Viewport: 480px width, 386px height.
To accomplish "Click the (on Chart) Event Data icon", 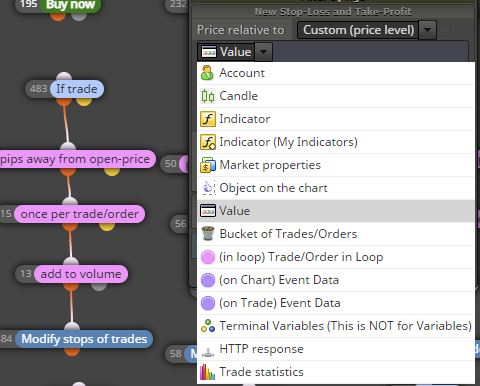I will [208, 280].
